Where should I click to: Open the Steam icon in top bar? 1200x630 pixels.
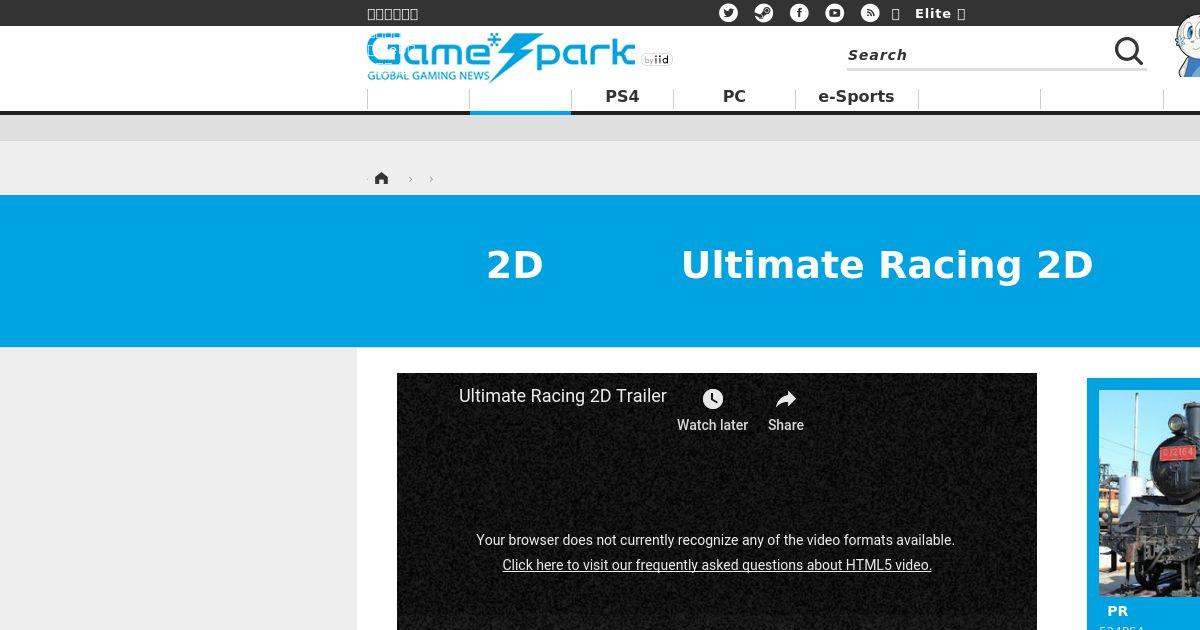click(763, 13)
